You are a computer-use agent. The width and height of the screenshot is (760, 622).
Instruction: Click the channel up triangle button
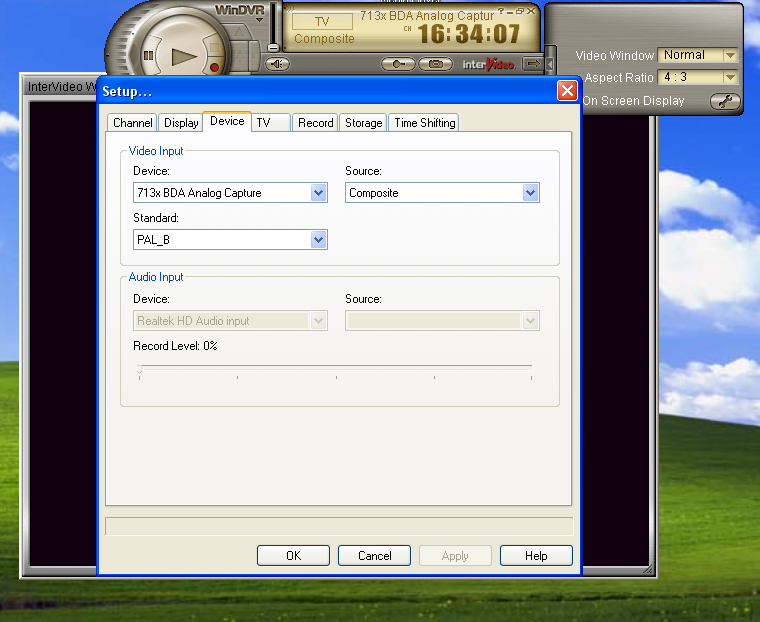(239, 33)
